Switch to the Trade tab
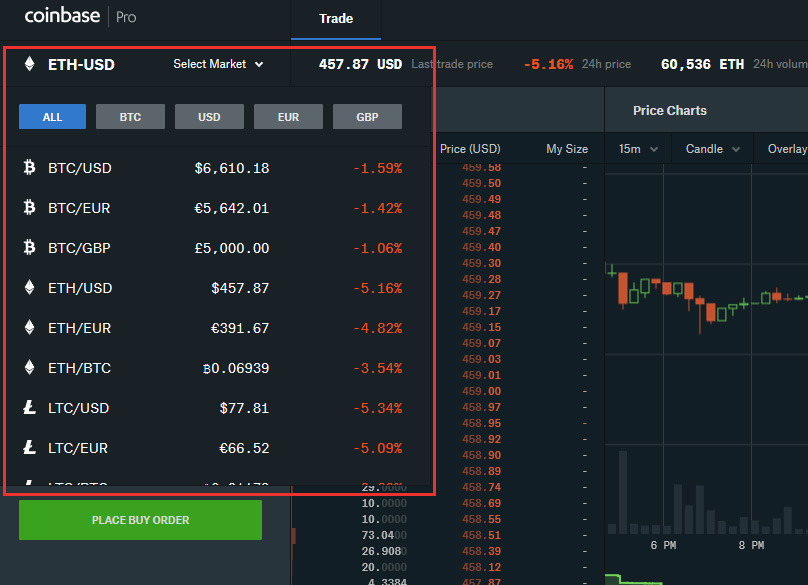 [x=336, y=19]
